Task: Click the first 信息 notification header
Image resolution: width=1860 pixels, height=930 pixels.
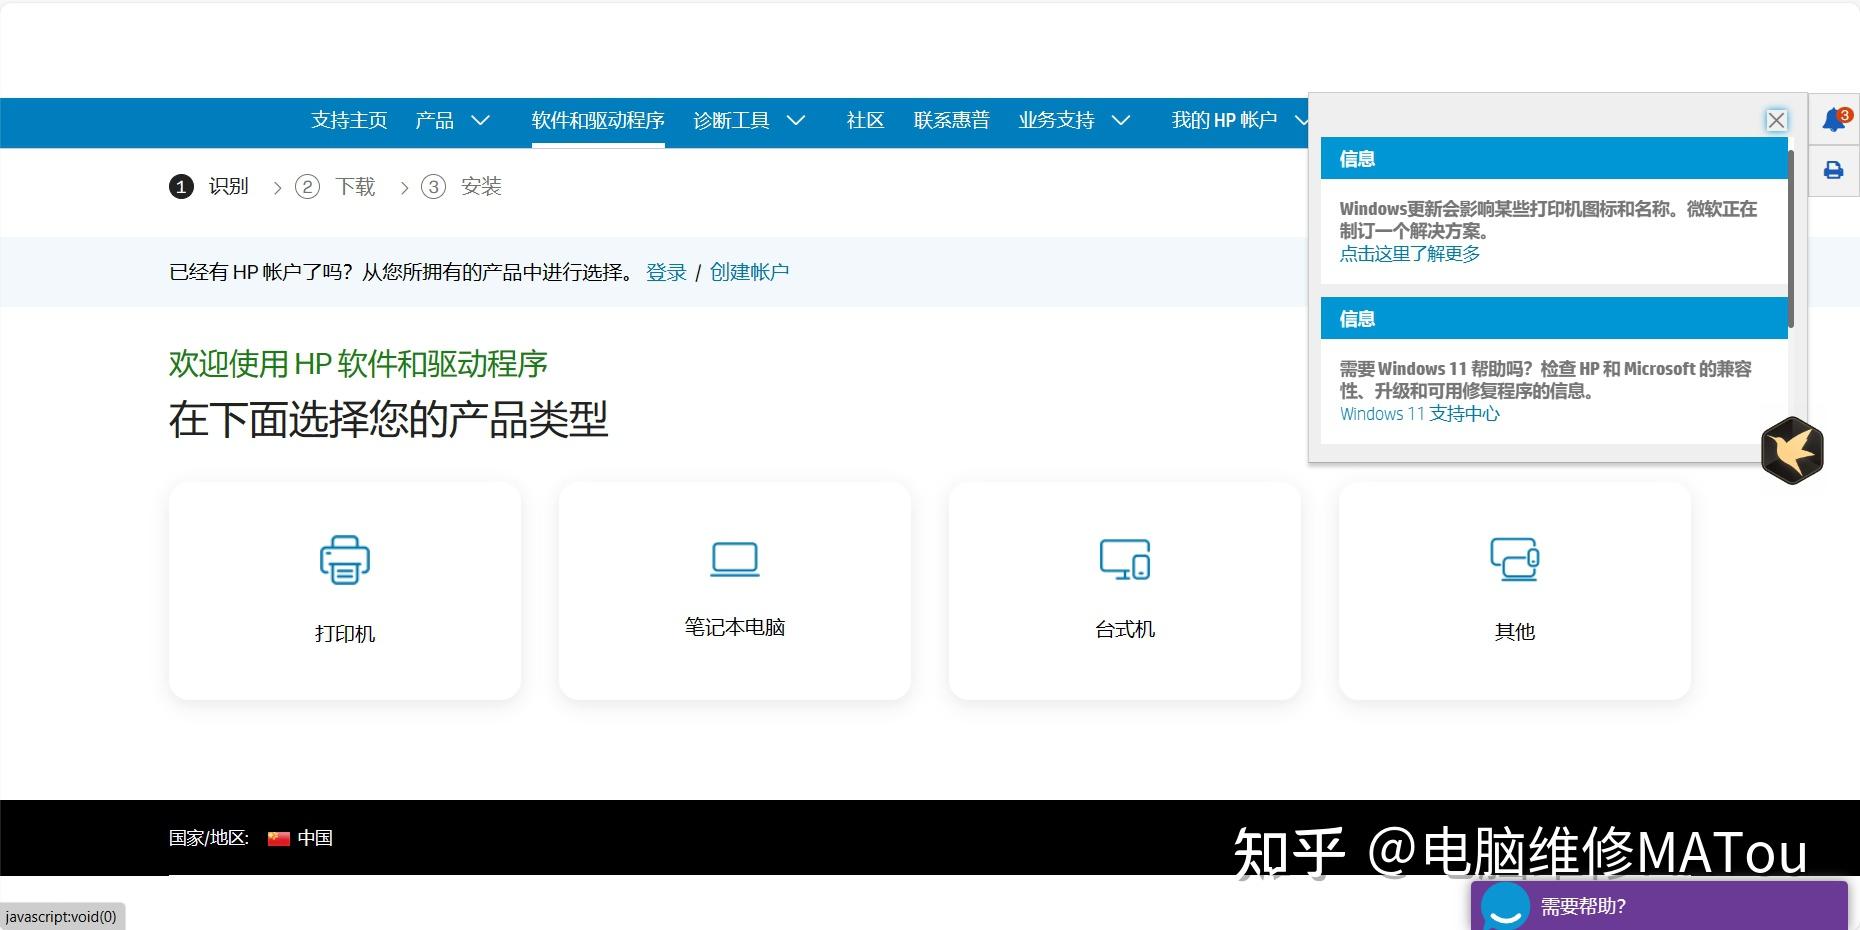Action: 1554,159
